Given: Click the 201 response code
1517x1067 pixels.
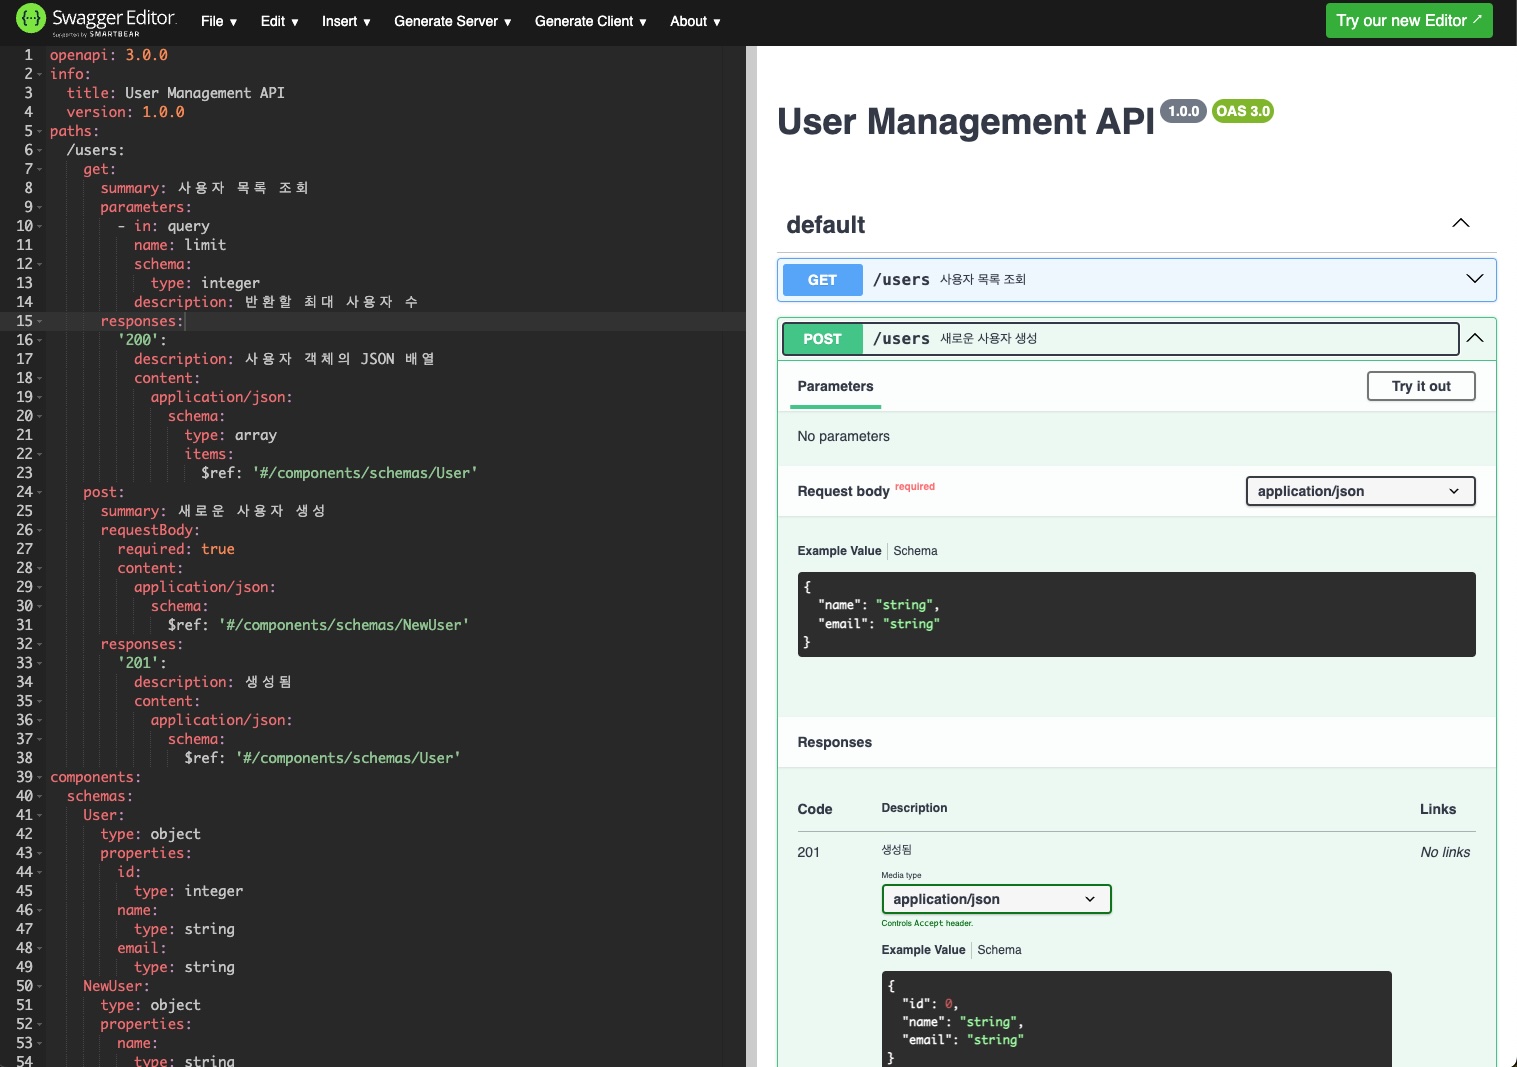Looking at the screenshot, I should click(808, 852).
